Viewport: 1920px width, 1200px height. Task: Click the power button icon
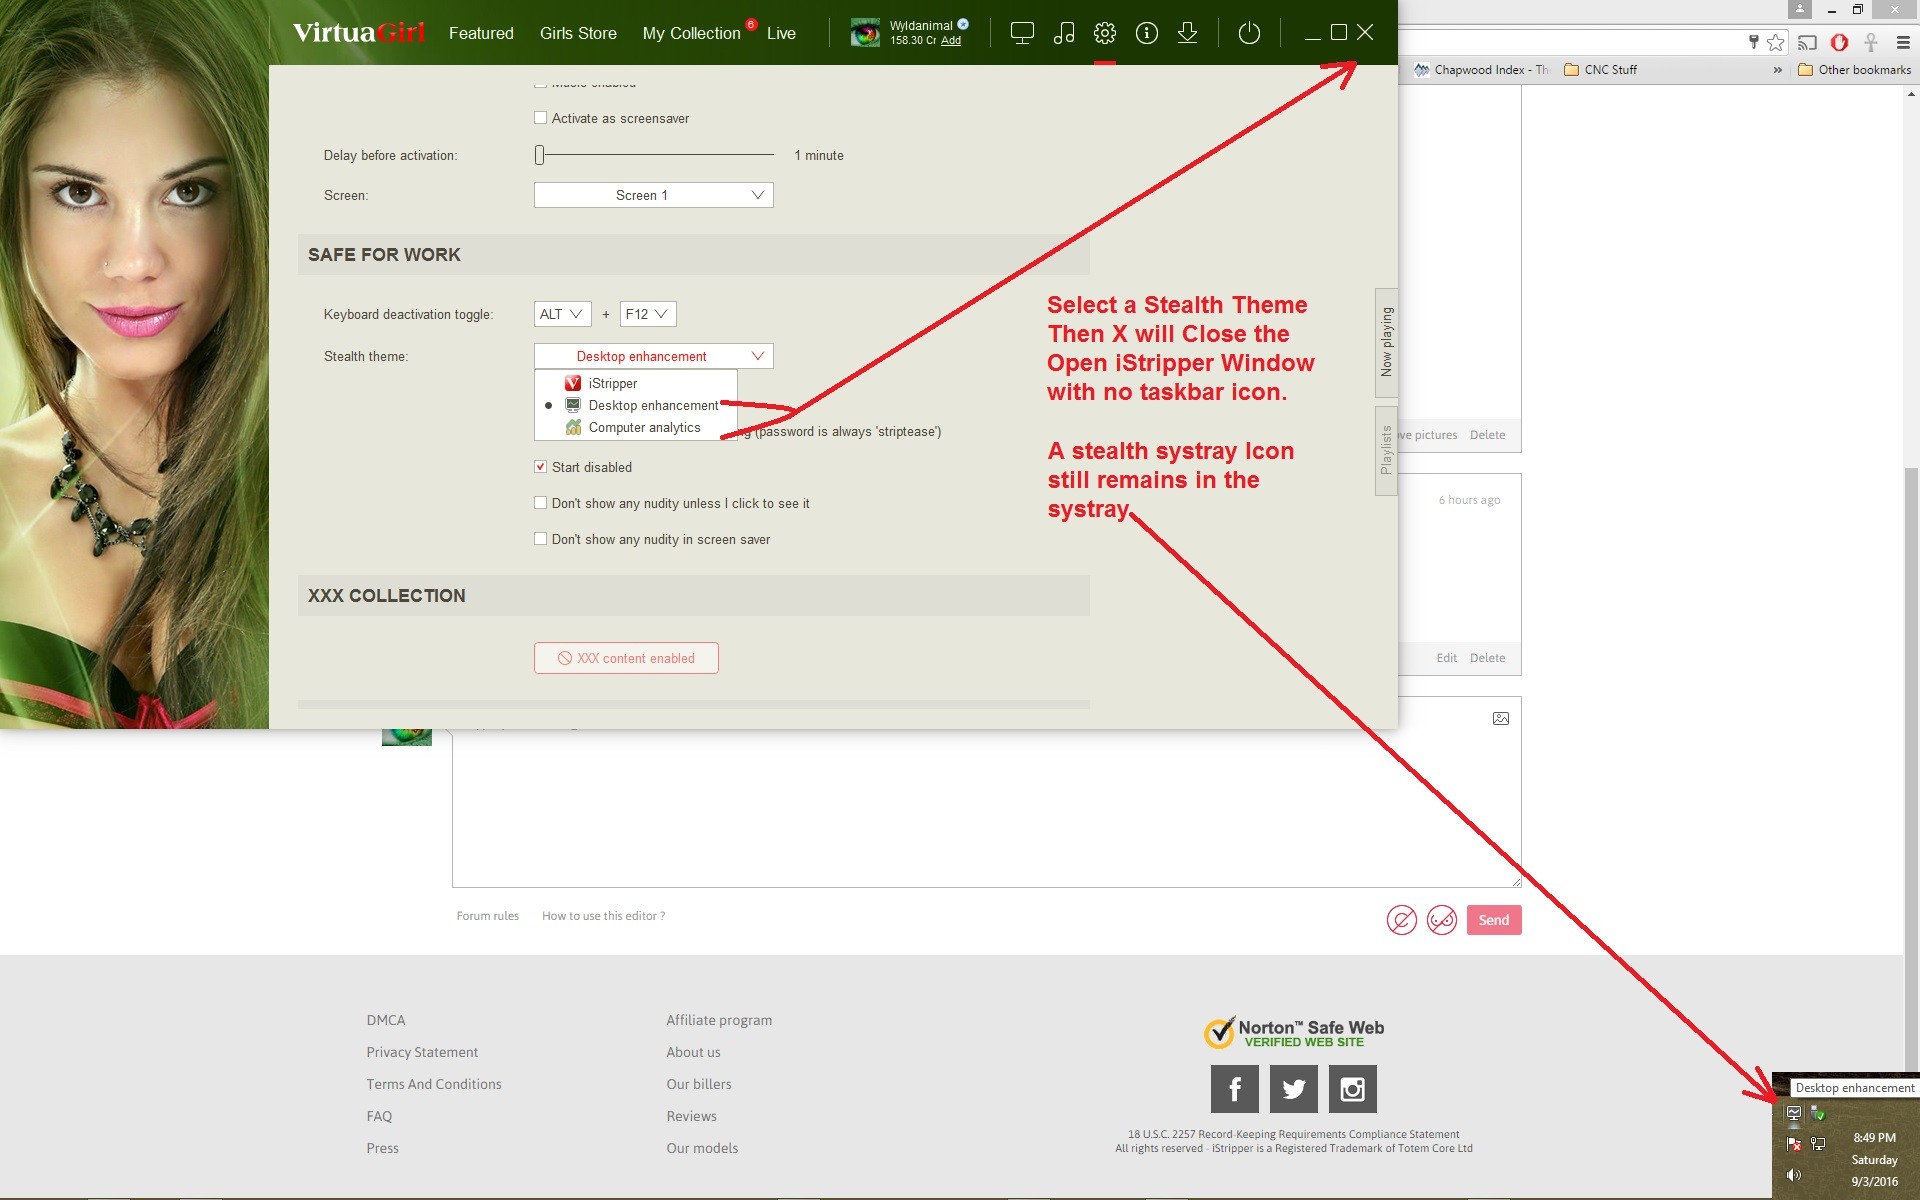1249,33
